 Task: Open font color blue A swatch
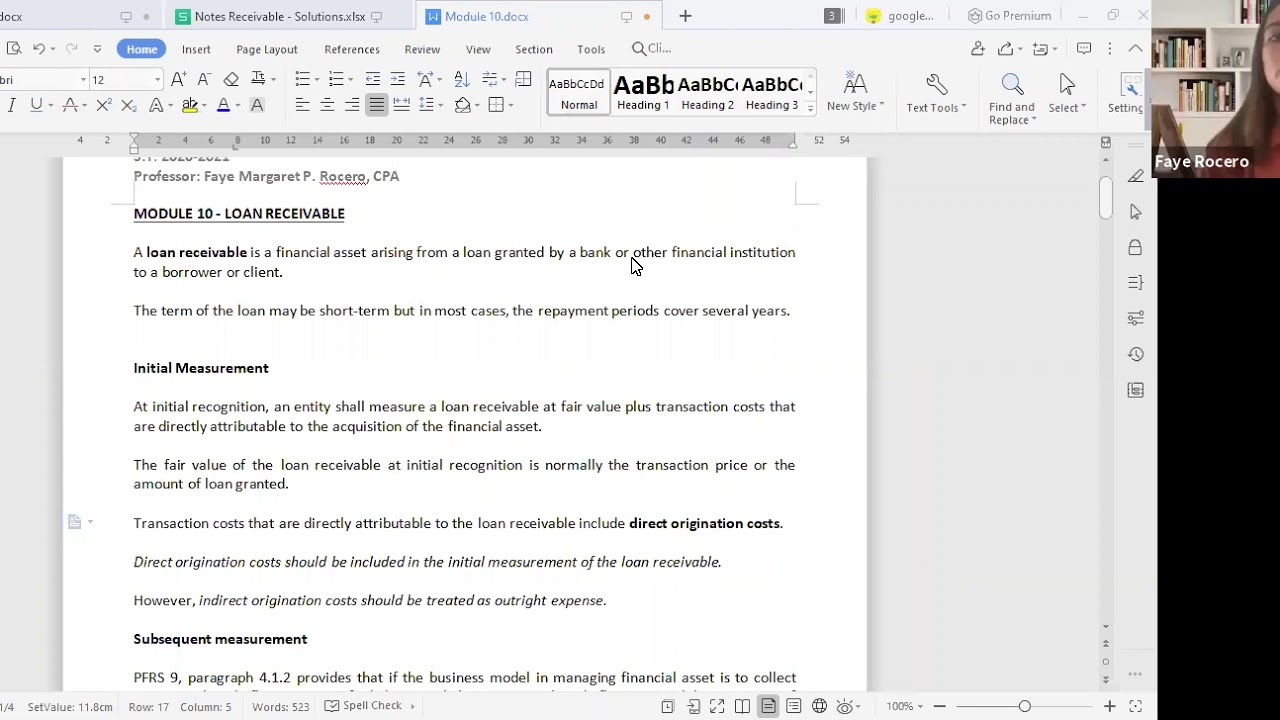[x=224, y=106]
